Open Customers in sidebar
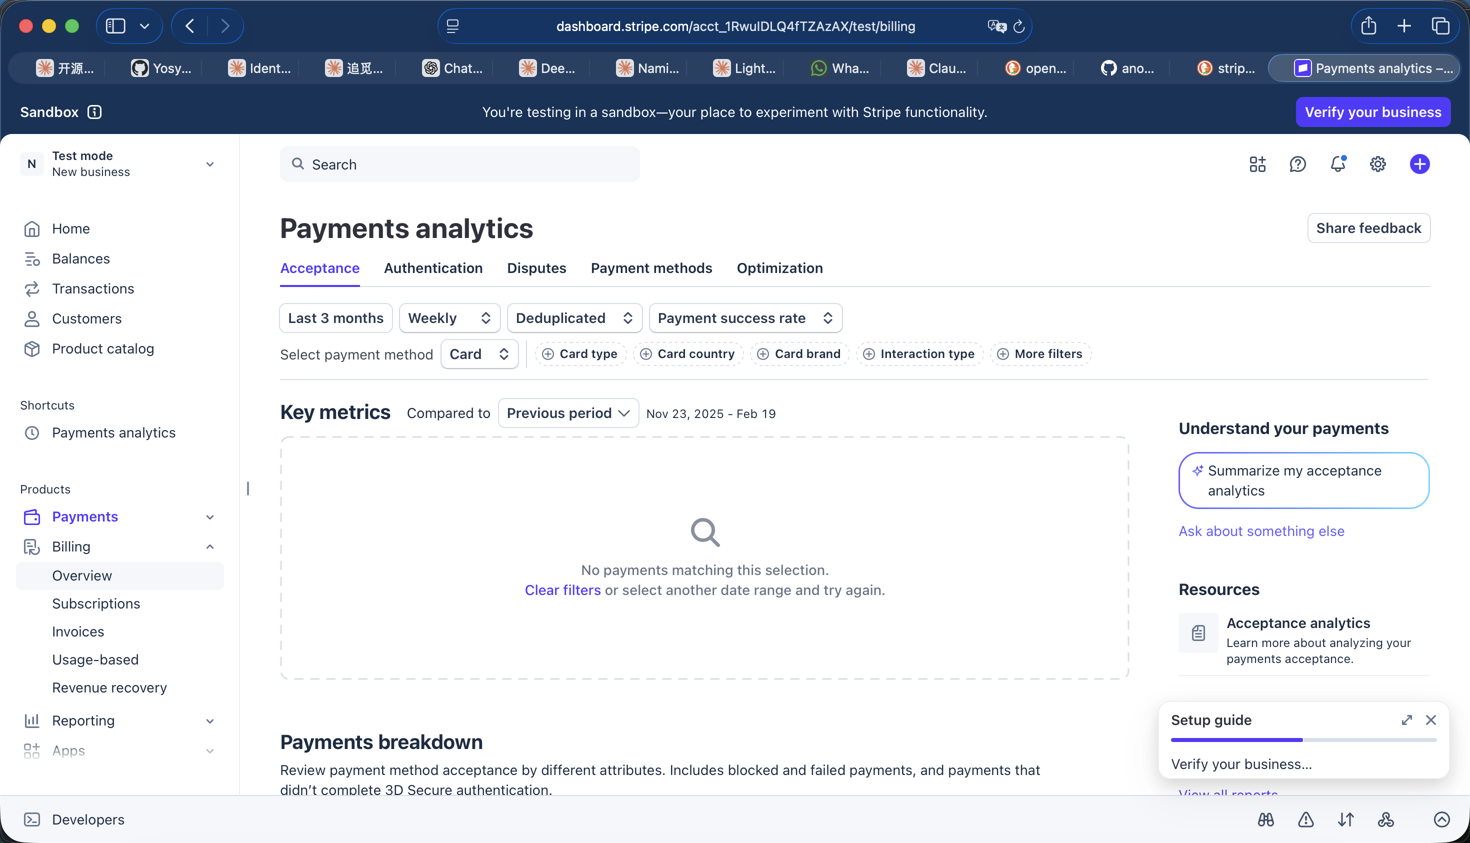The width and height of the screenshot is (1470, 843). point(86,319)
